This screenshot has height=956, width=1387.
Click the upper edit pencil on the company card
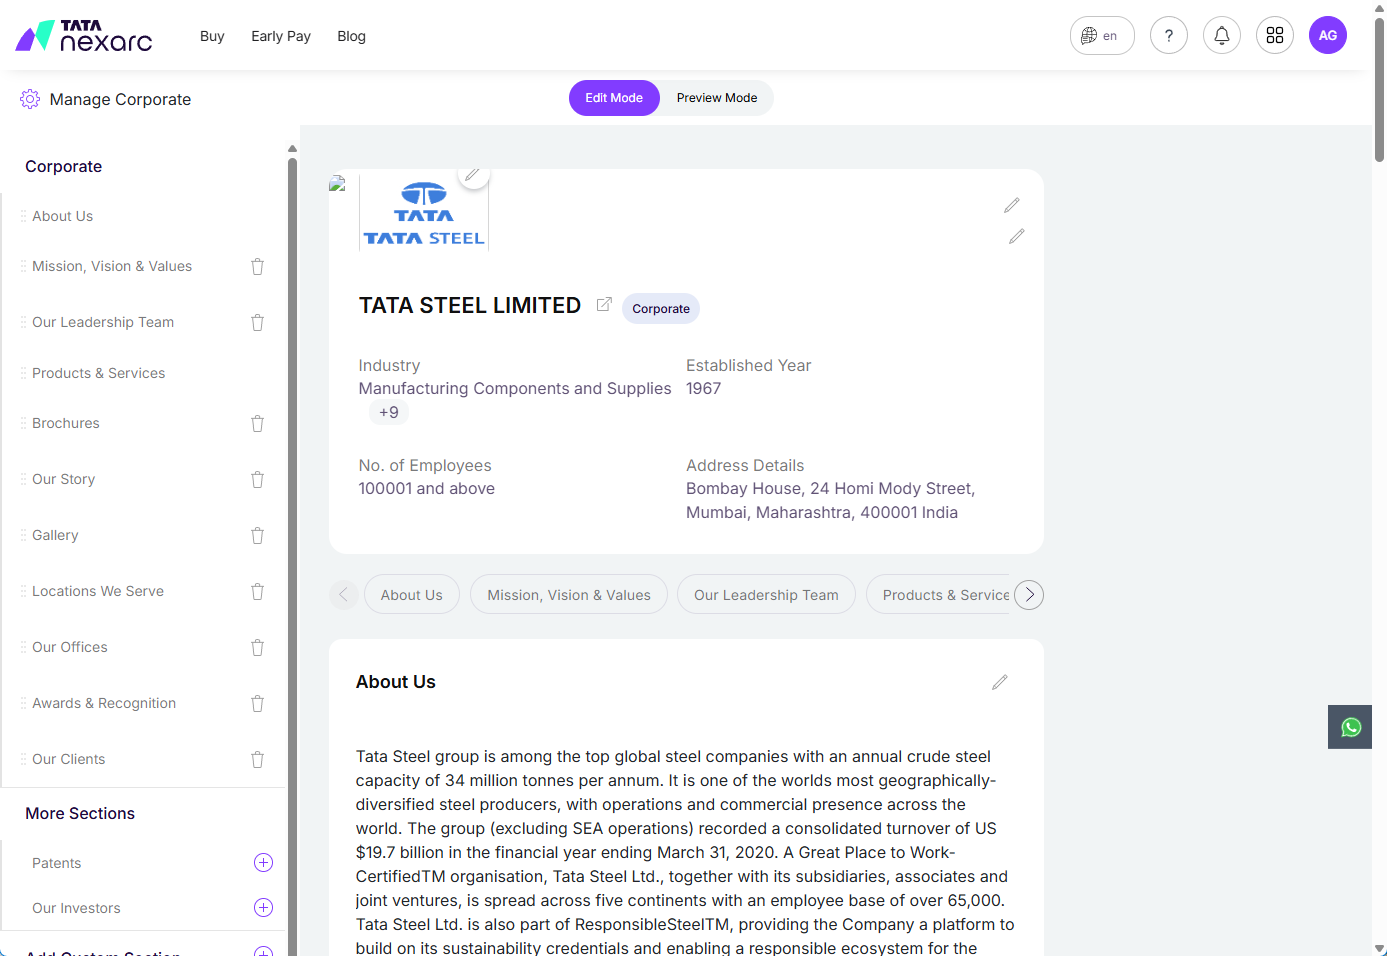(1011, 205)
